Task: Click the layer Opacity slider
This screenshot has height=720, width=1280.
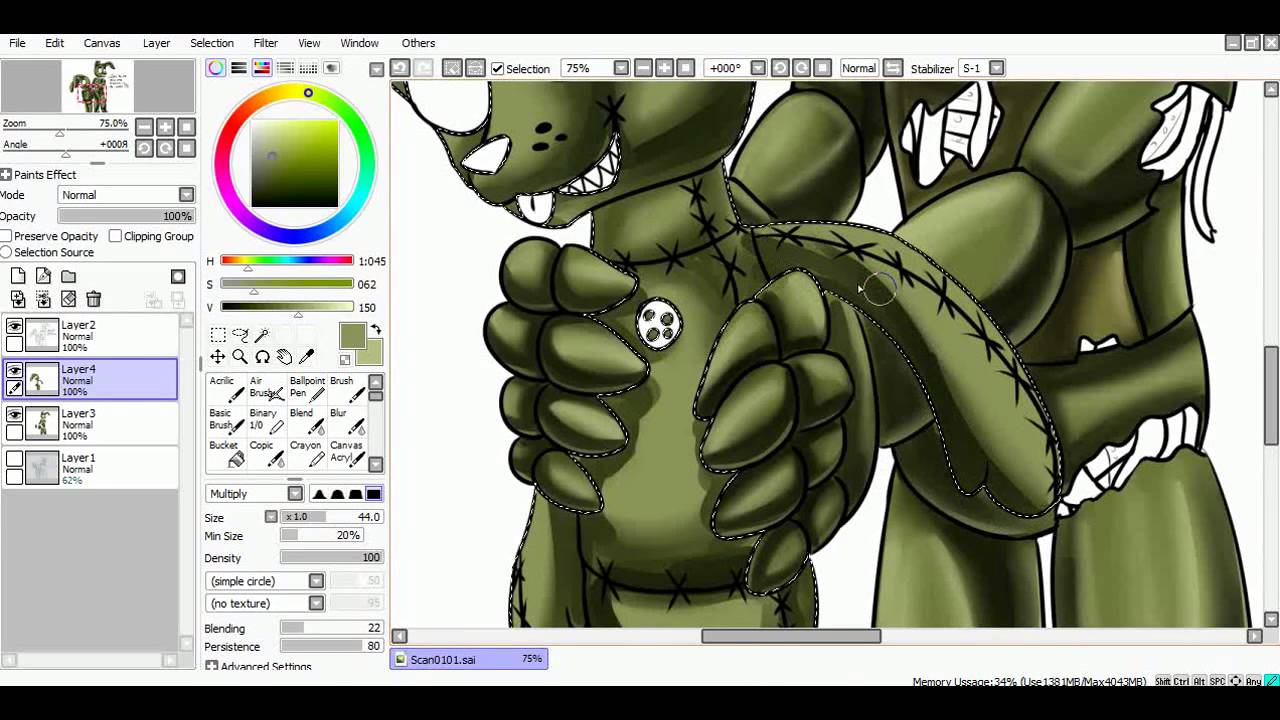Action: click(x=126, y=216)
